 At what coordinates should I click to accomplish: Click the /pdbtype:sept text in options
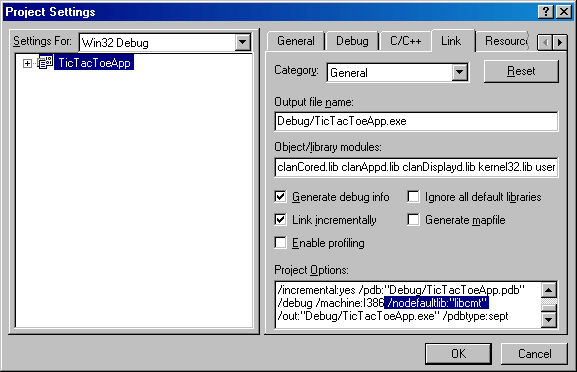[x=476, y=316]
